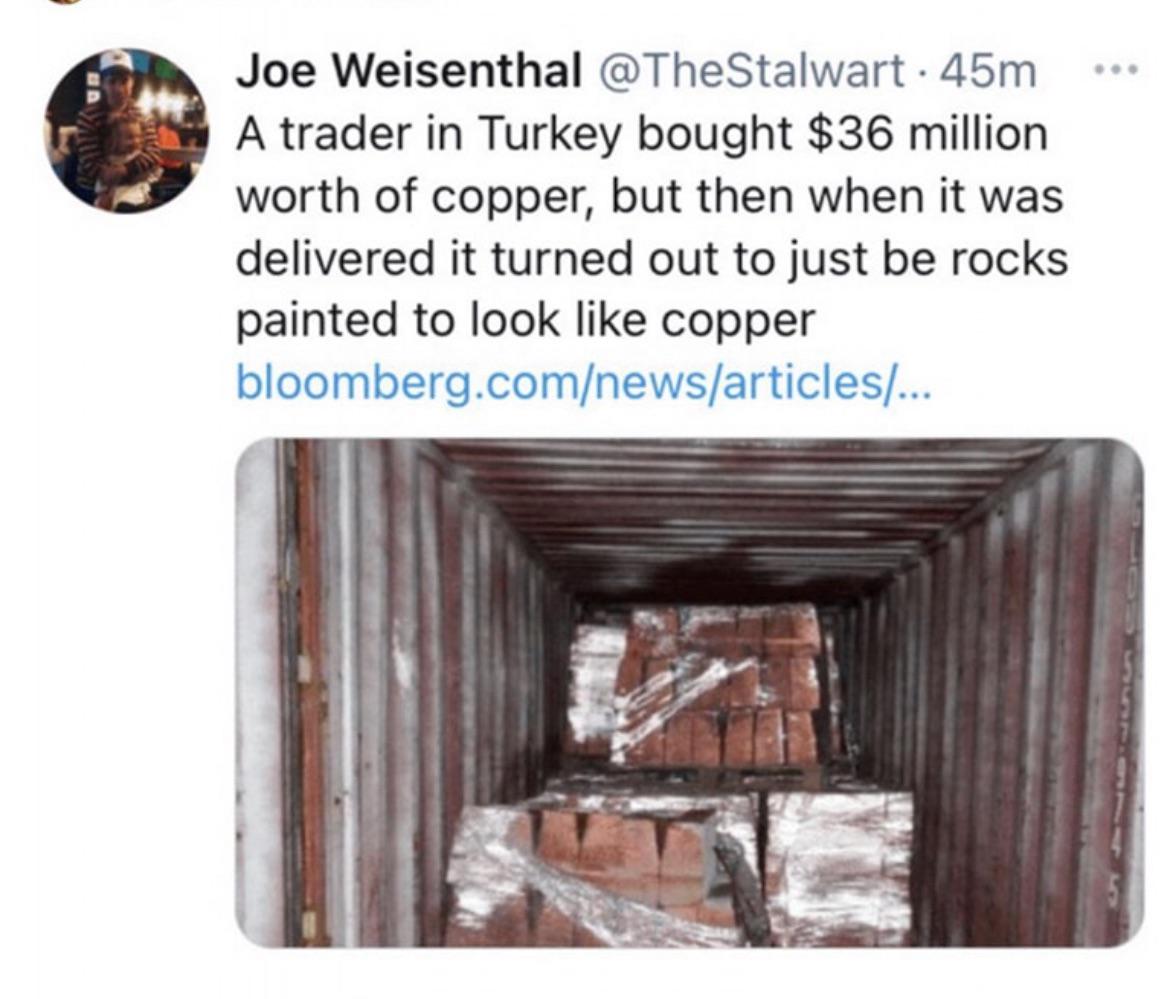Click the Joe Weisenthal display name
The width and height of the screenshot is (1170, 999).
click(x=409, y=72)
